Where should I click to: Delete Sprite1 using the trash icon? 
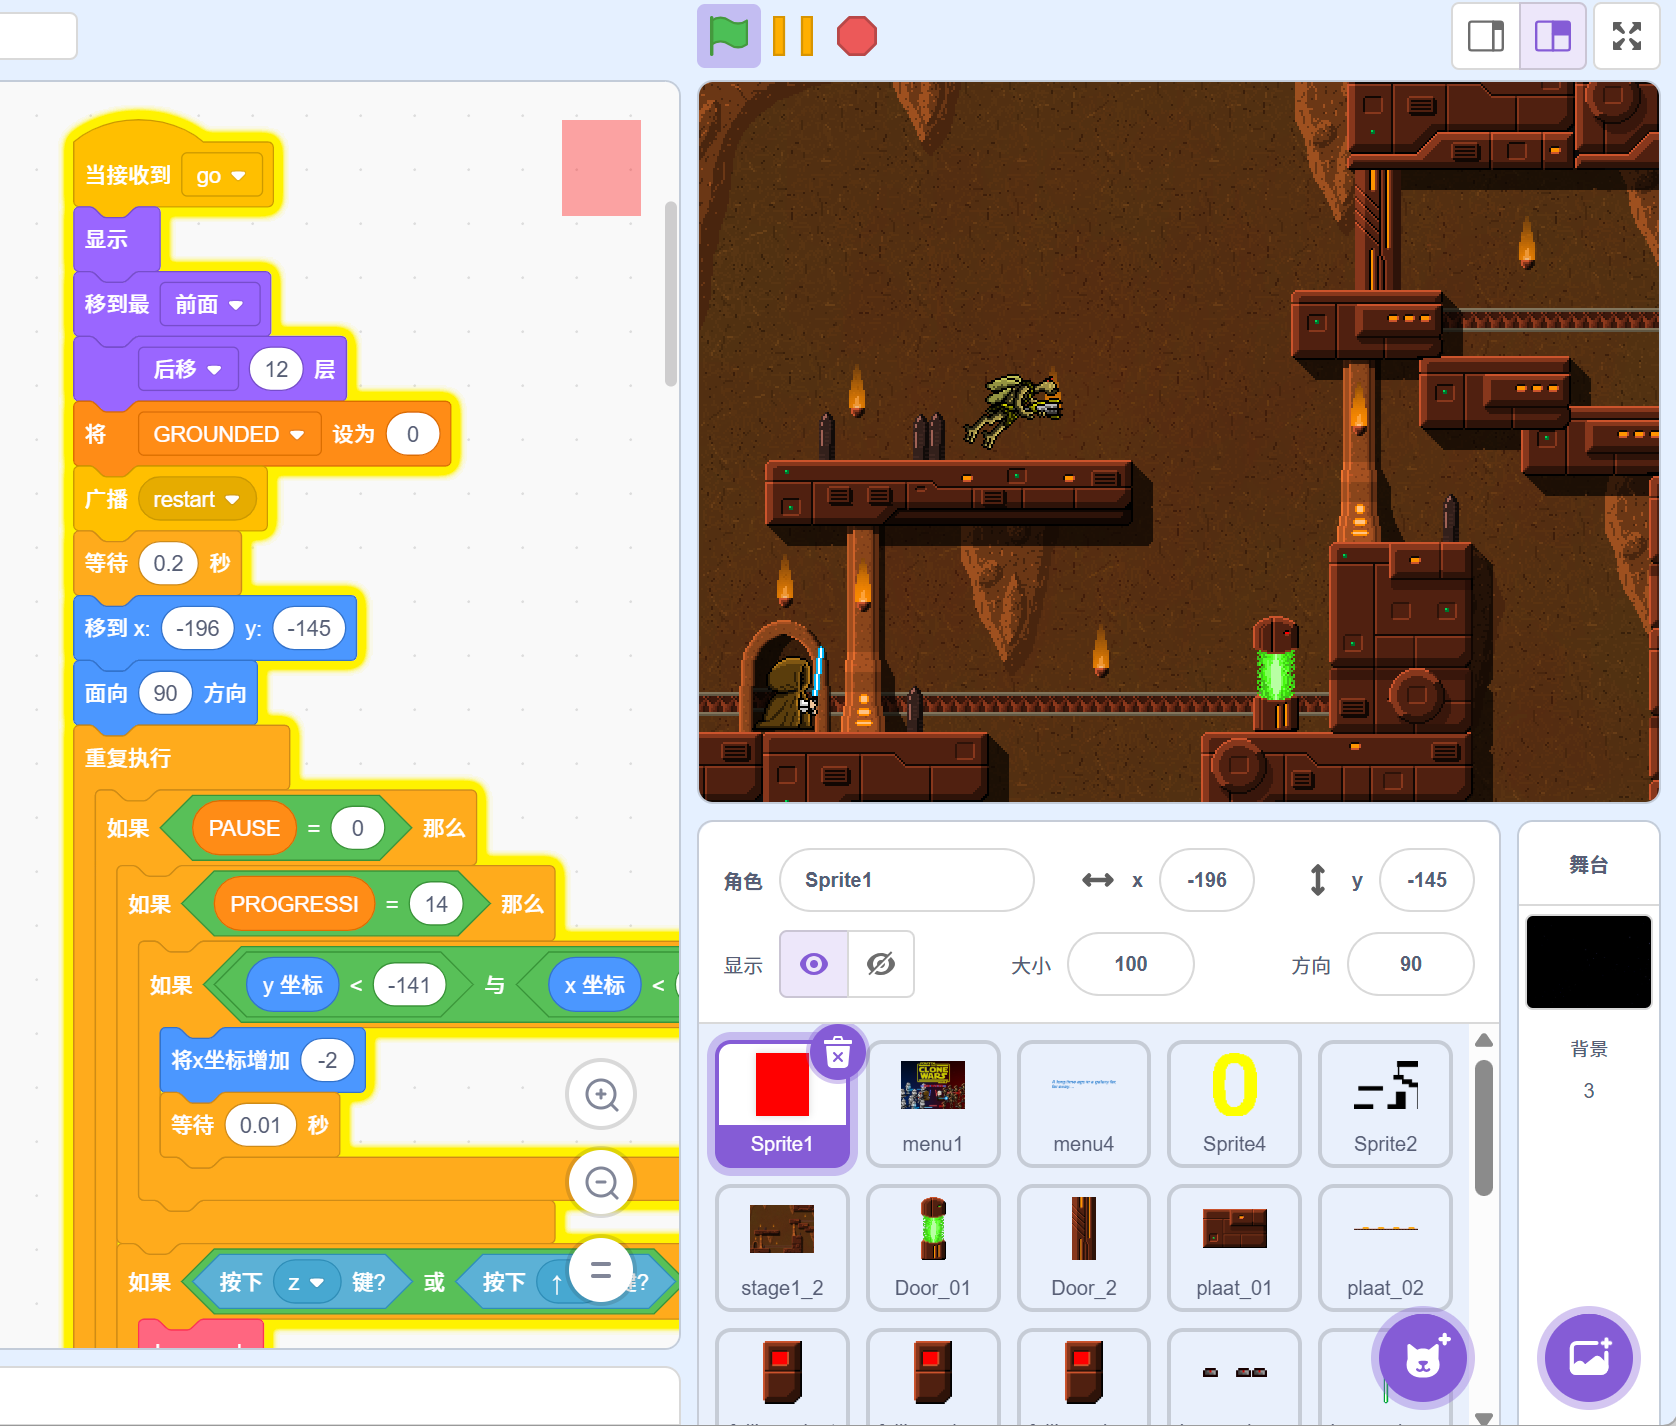point(838,1052)
